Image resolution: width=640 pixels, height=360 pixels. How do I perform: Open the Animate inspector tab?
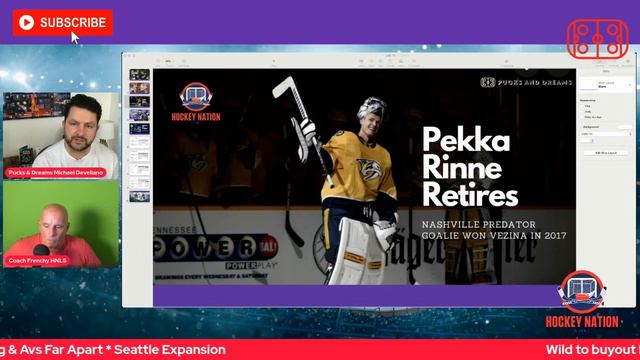point(614,63)
